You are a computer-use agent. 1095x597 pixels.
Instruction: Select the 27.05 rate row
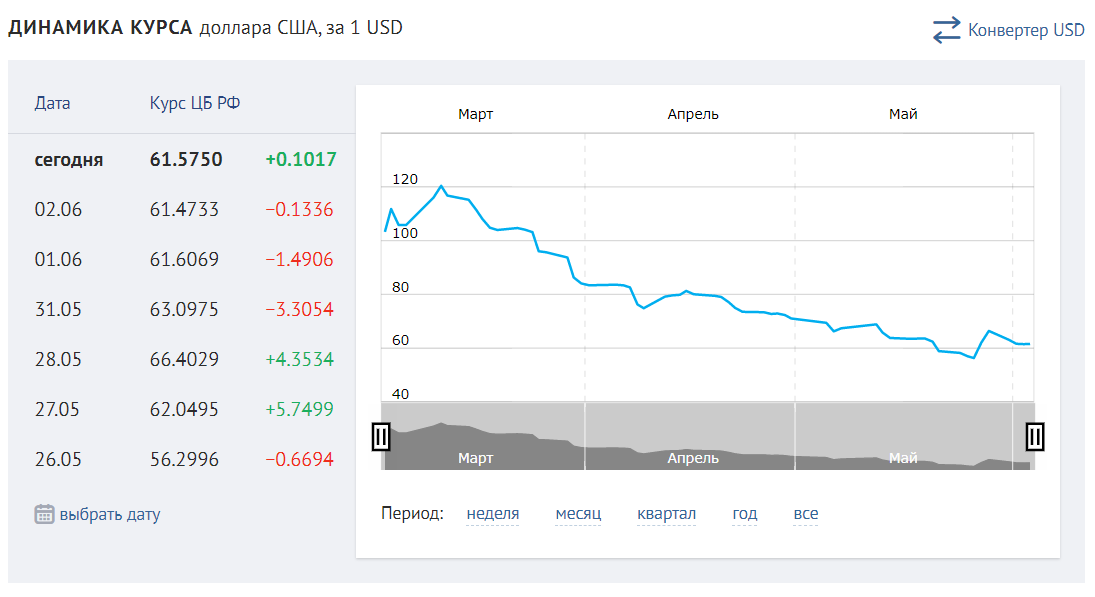point(185,409)
